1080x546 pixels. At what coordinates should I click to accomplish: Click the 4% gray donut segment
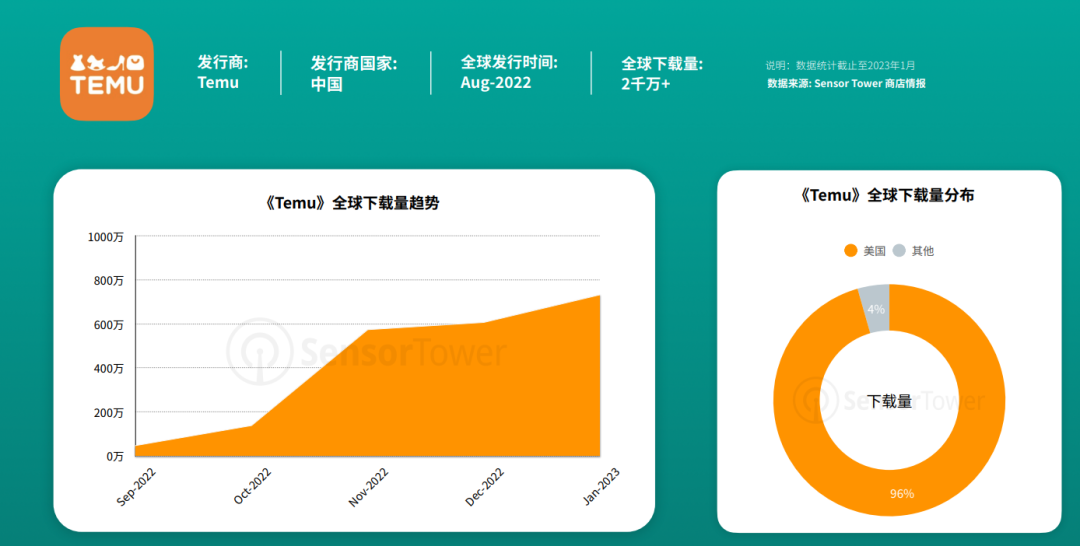point(875,309)
